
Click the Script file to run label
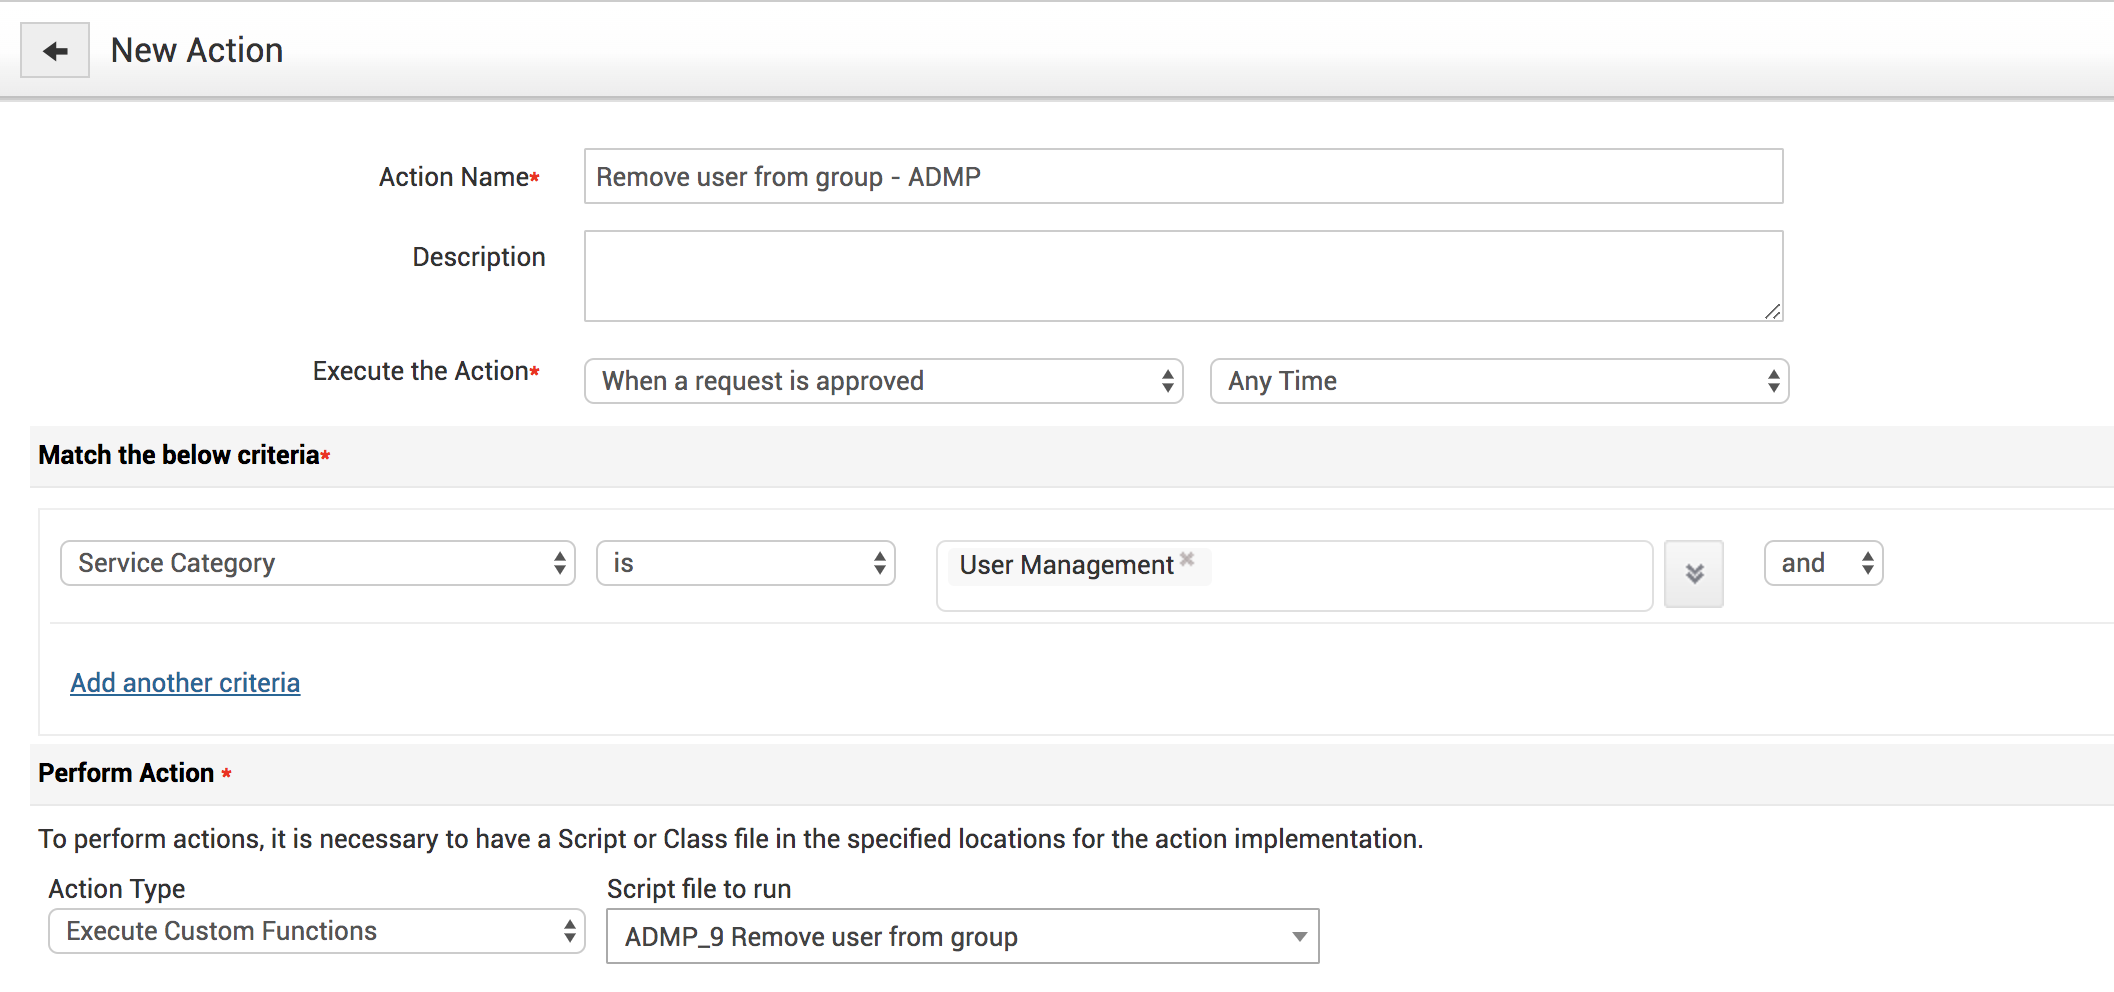[699, 889]
